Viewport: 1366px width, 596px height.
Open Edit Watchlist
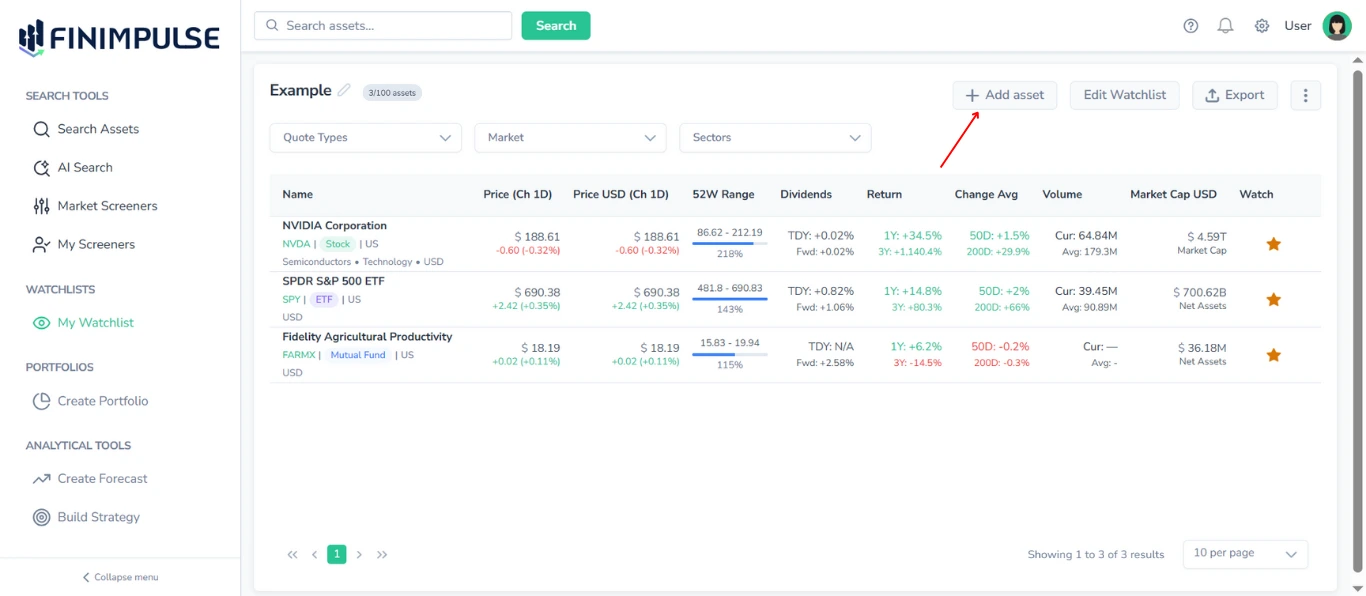pos(1124,95)
